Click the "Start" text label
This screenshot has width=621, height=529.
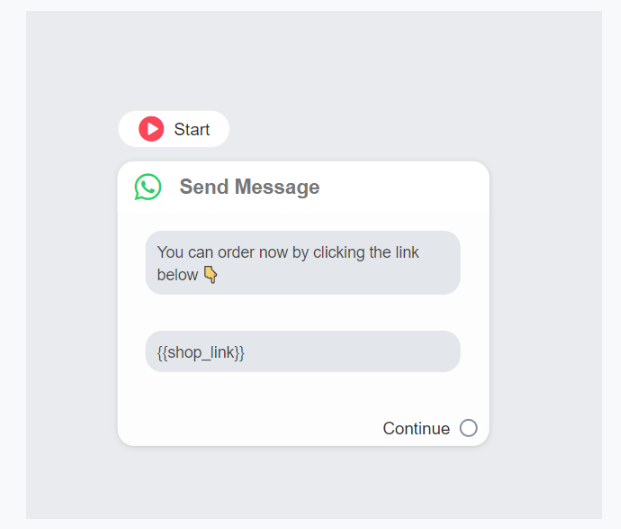(x=192, y=129)
